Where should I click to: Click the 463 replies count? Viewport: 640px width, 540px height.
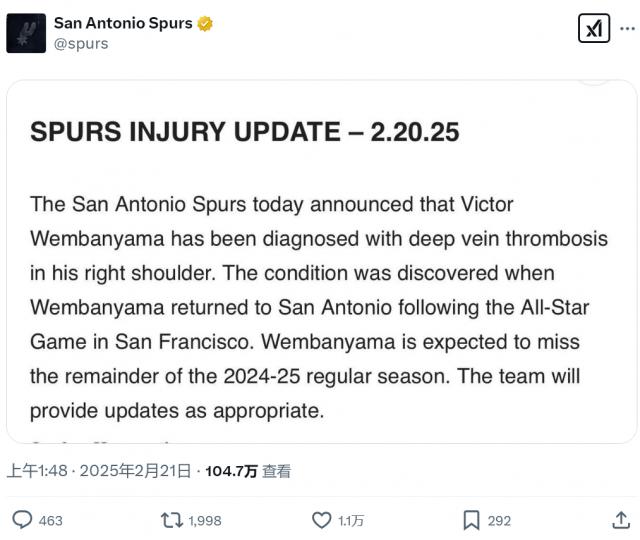coord(50,521)
